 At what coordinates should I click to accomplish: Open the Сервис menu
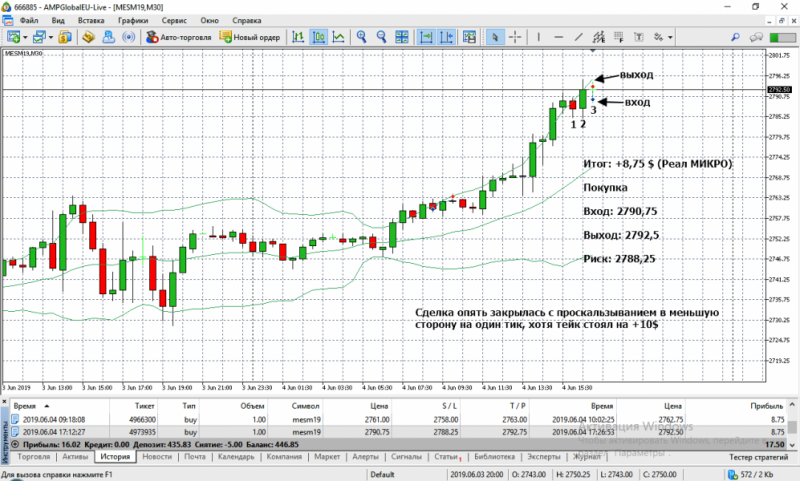coord(174,20)
